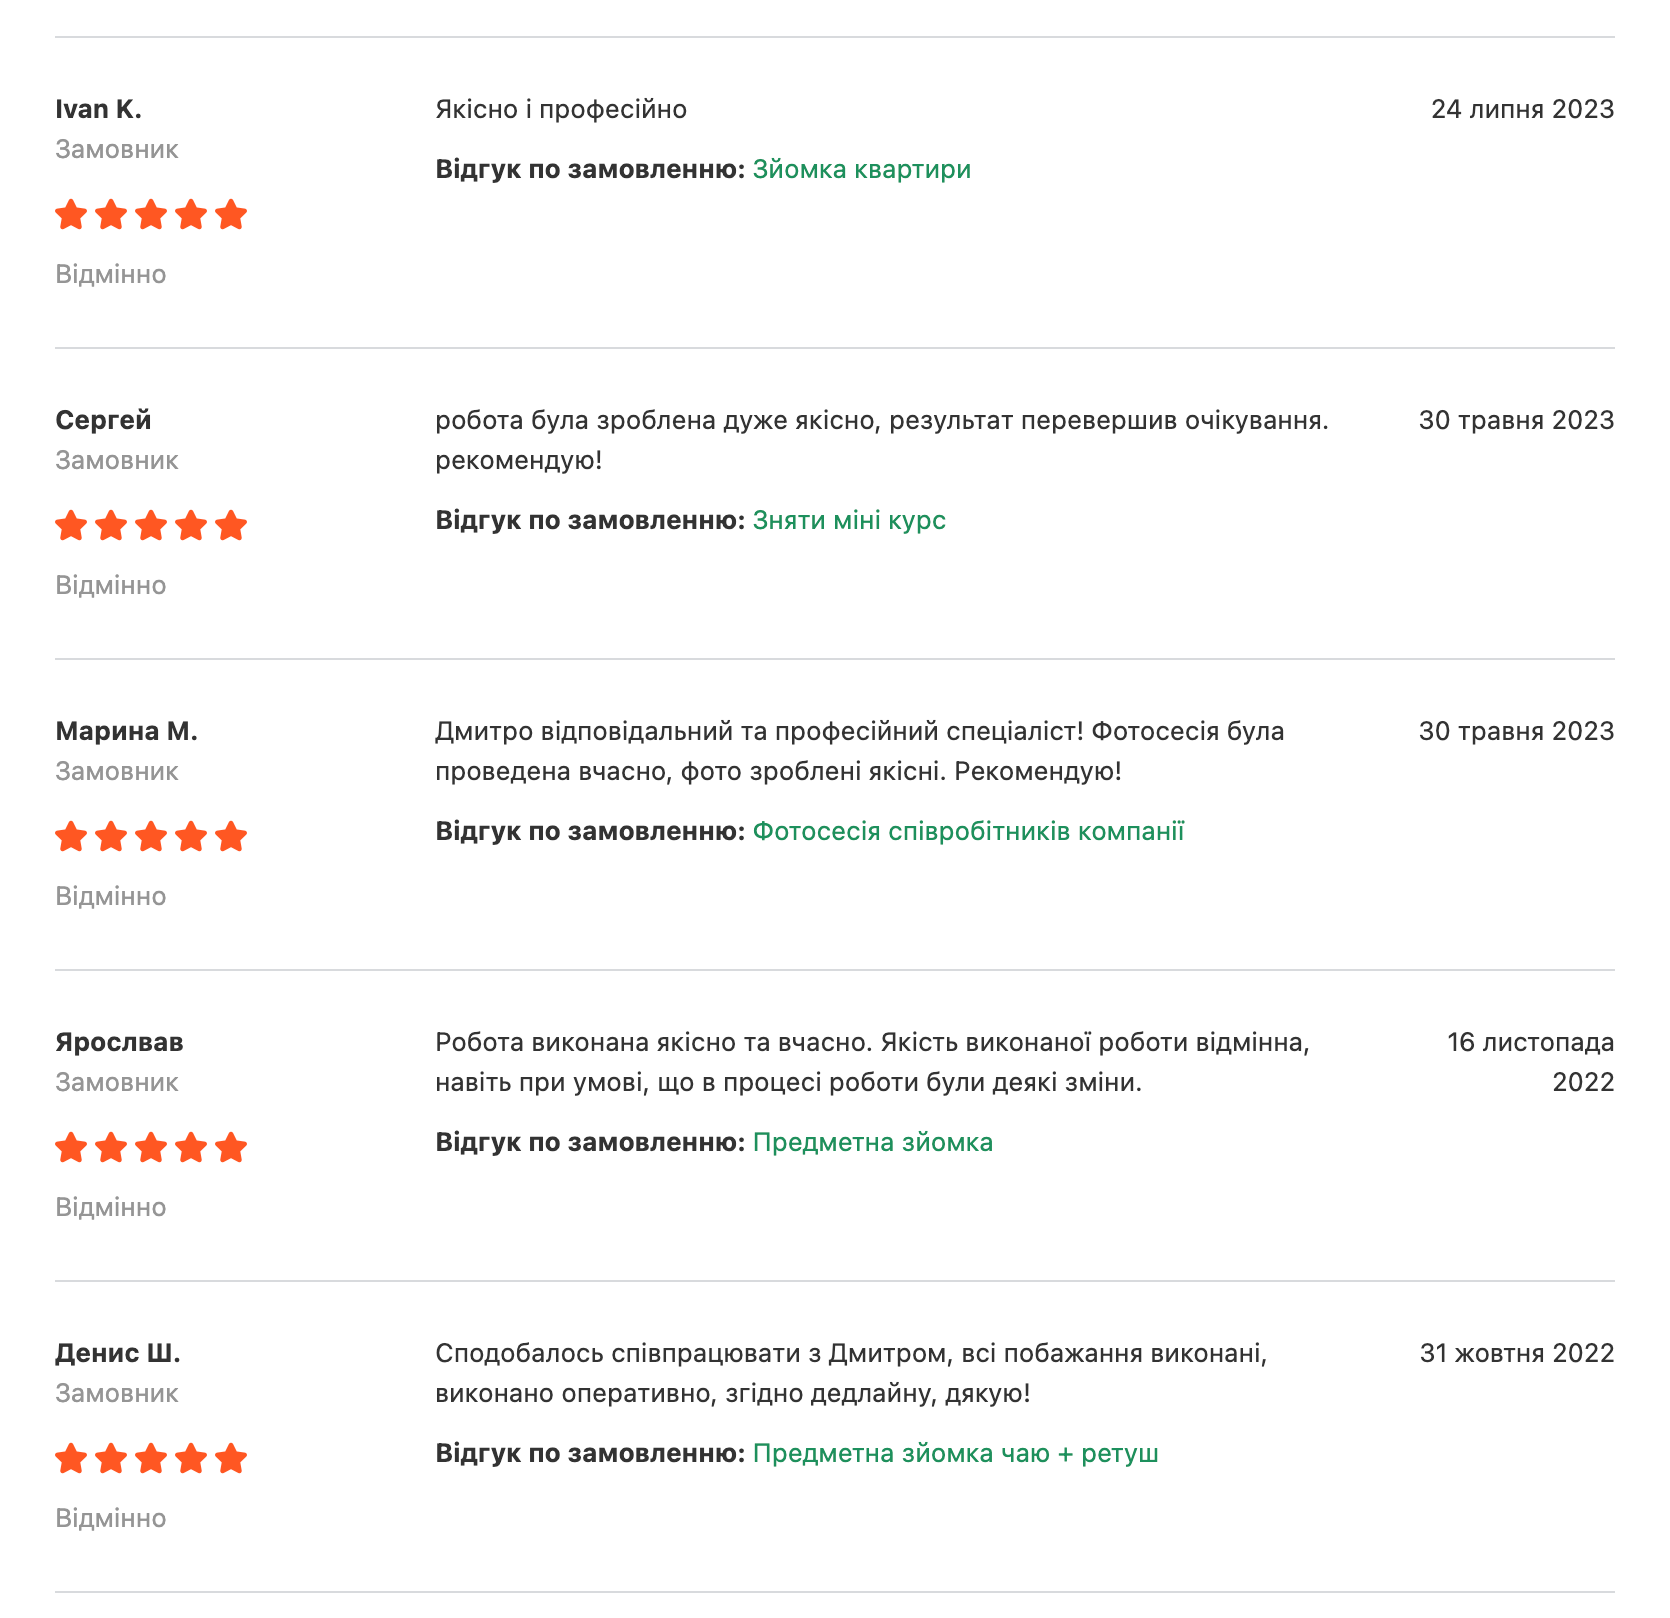Screen dimensions: 1670x1618
Task: Open the "Зйомка квартири" order link
Action: 861,169
